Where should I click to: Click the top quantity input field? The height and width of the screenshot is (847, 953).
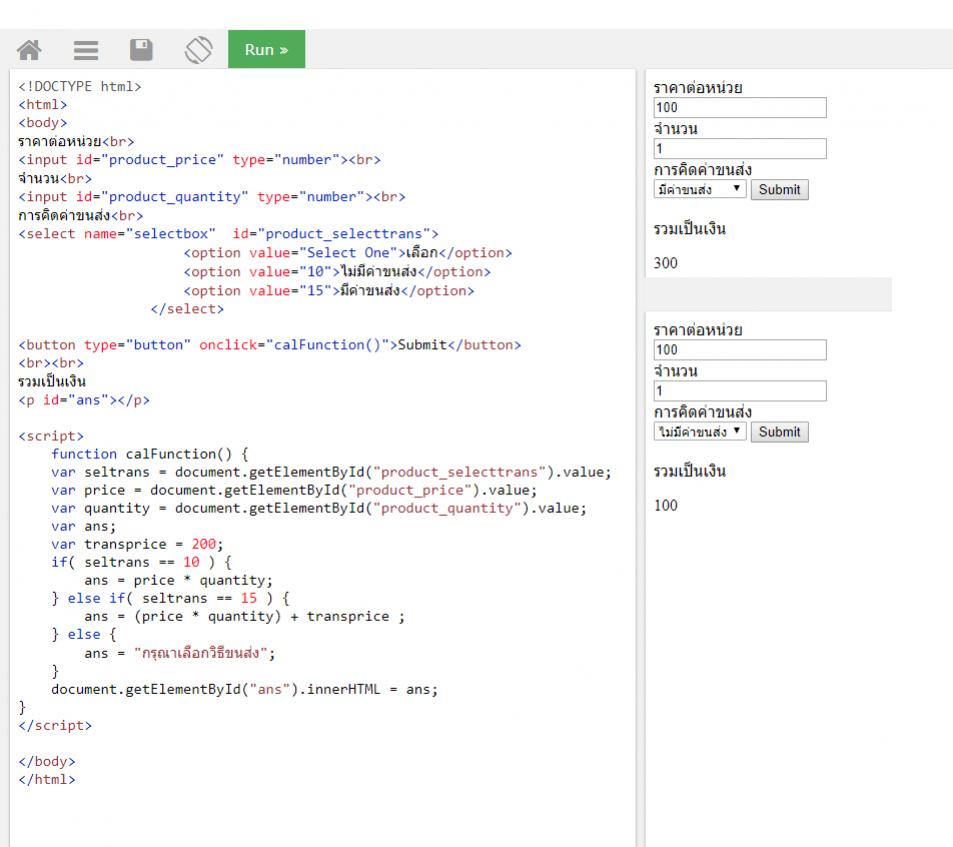(739, 149)
